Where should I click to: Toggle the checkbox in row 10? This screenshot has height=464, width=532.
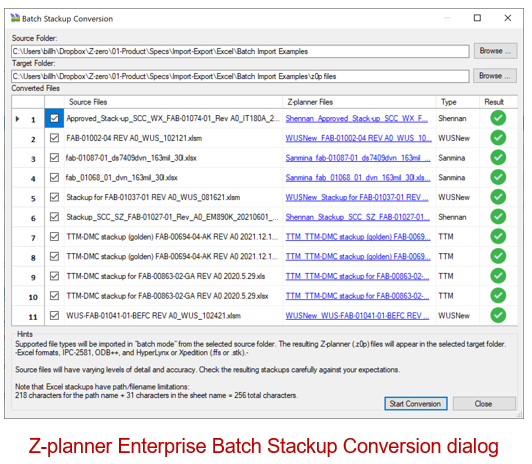pyautogui.click(x=54, y=295)
